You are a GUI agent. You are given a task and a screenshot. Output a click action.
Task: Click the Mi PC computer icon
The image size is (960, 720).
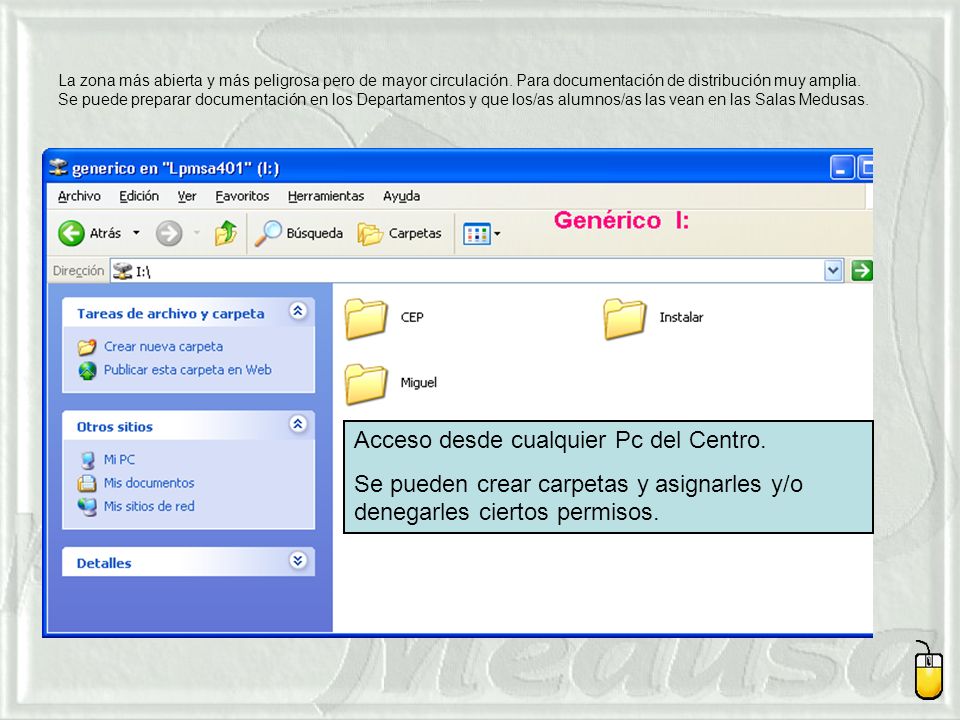pyautogui.click(x=88, y=460)
